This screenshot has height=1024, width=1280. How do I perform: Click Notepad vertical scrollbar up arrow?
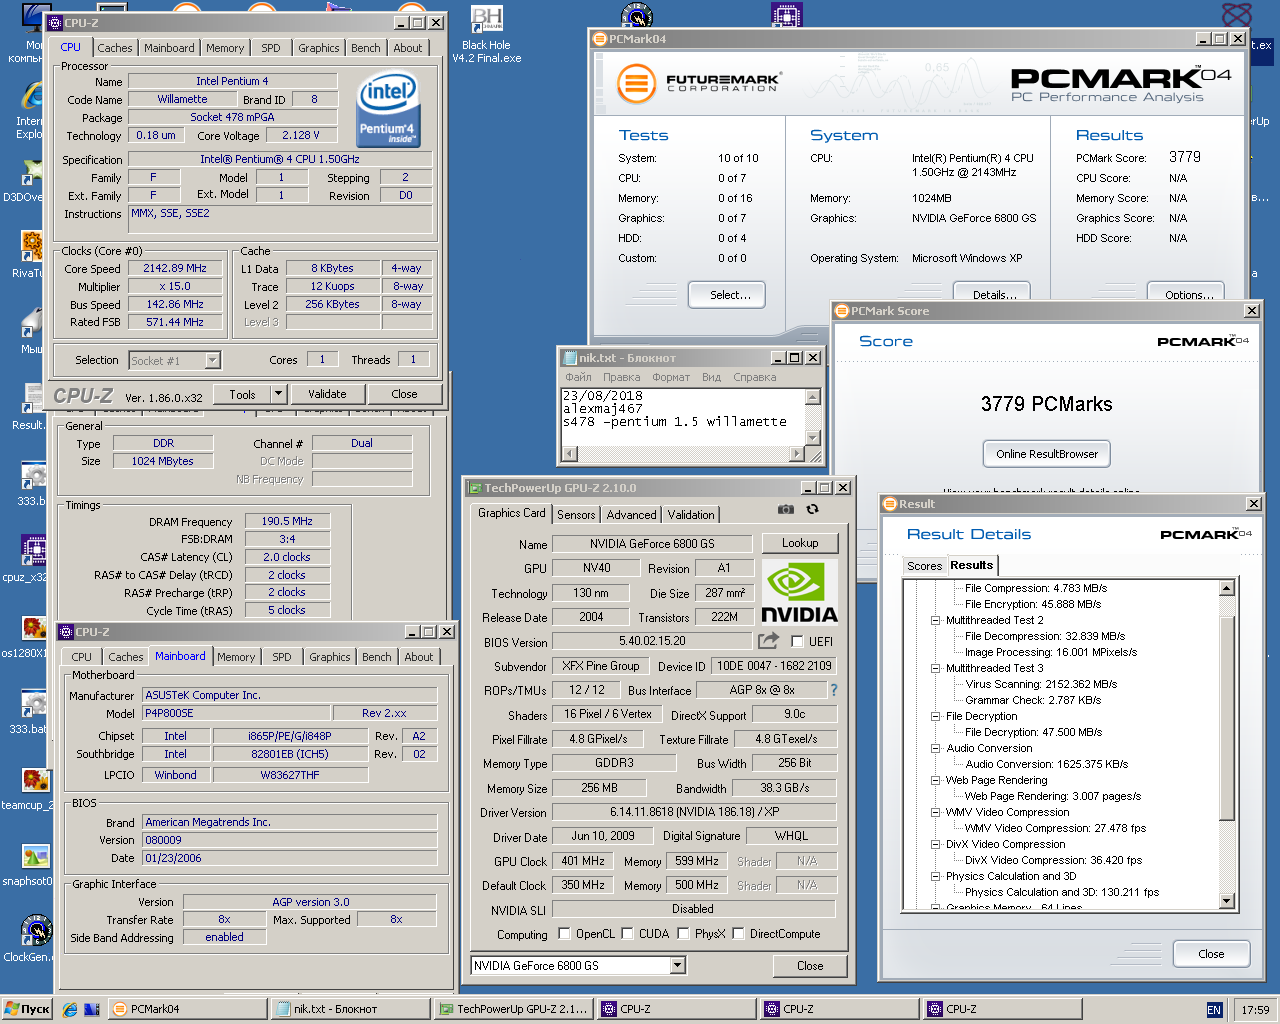[x=812, y=396]
